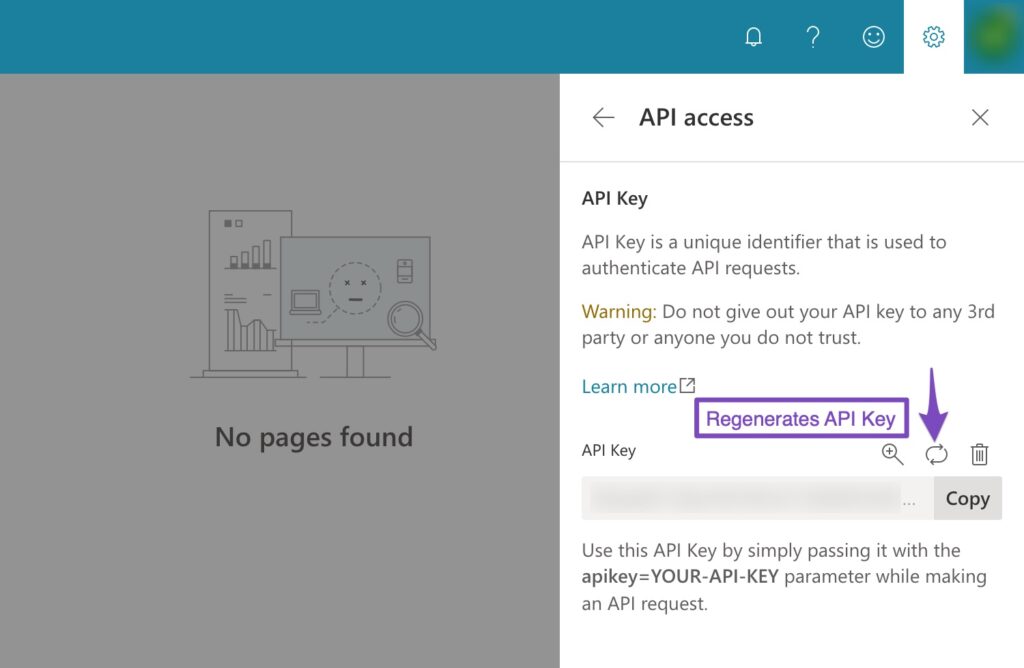Go back using the left arrow

pos(603,118)
